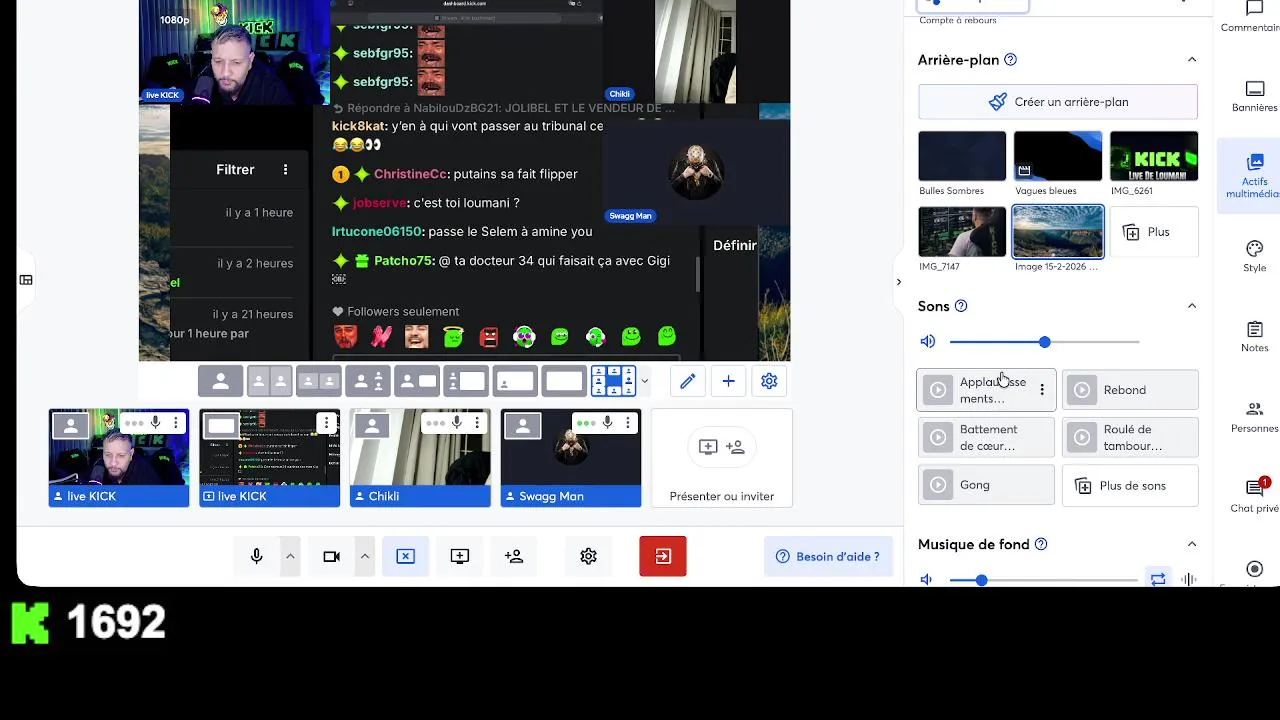Toggle live KICK screen-share on-stage icon

point(221,427)
